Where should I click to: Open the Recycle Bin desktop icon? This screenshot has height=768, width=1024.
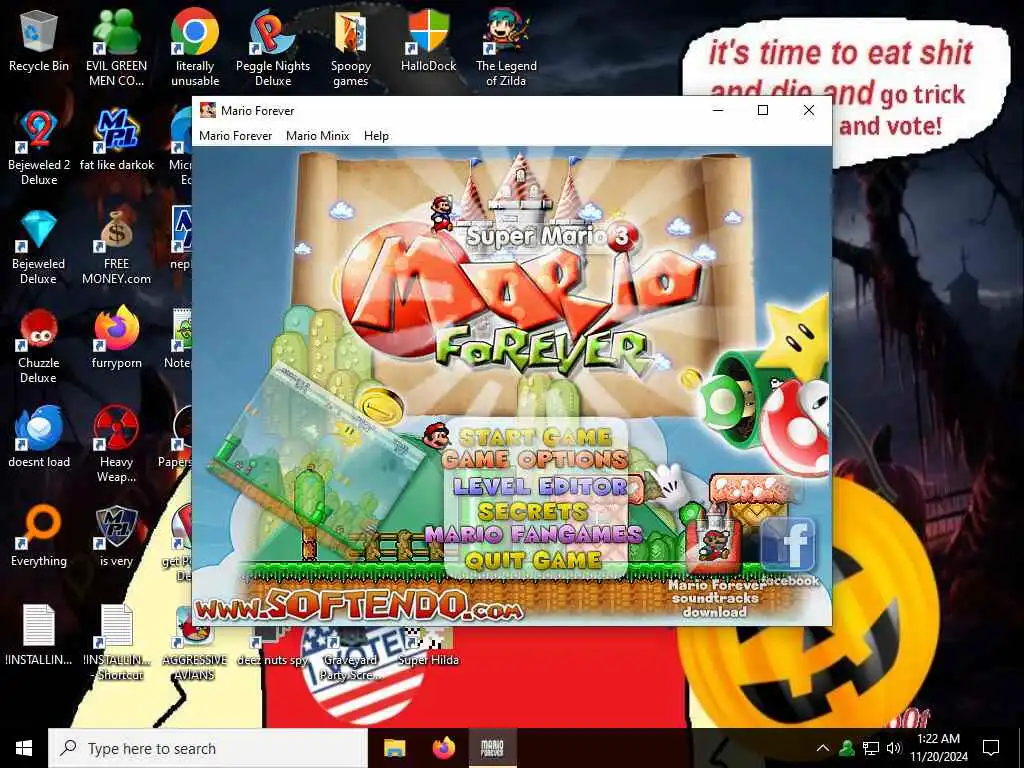click(x=39, y=40)
